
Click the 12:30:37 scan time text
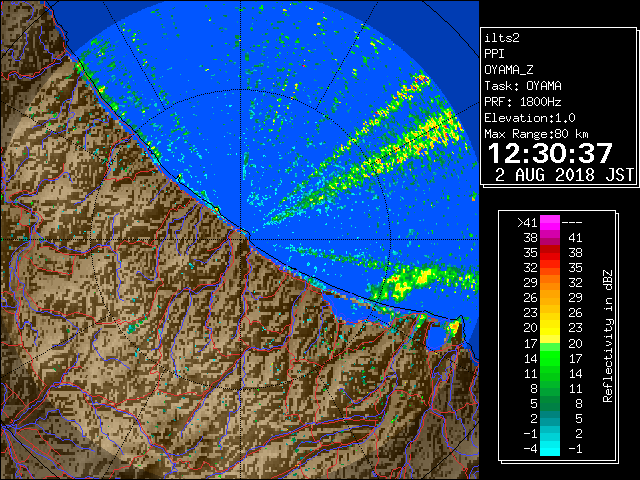coord(550,153)
